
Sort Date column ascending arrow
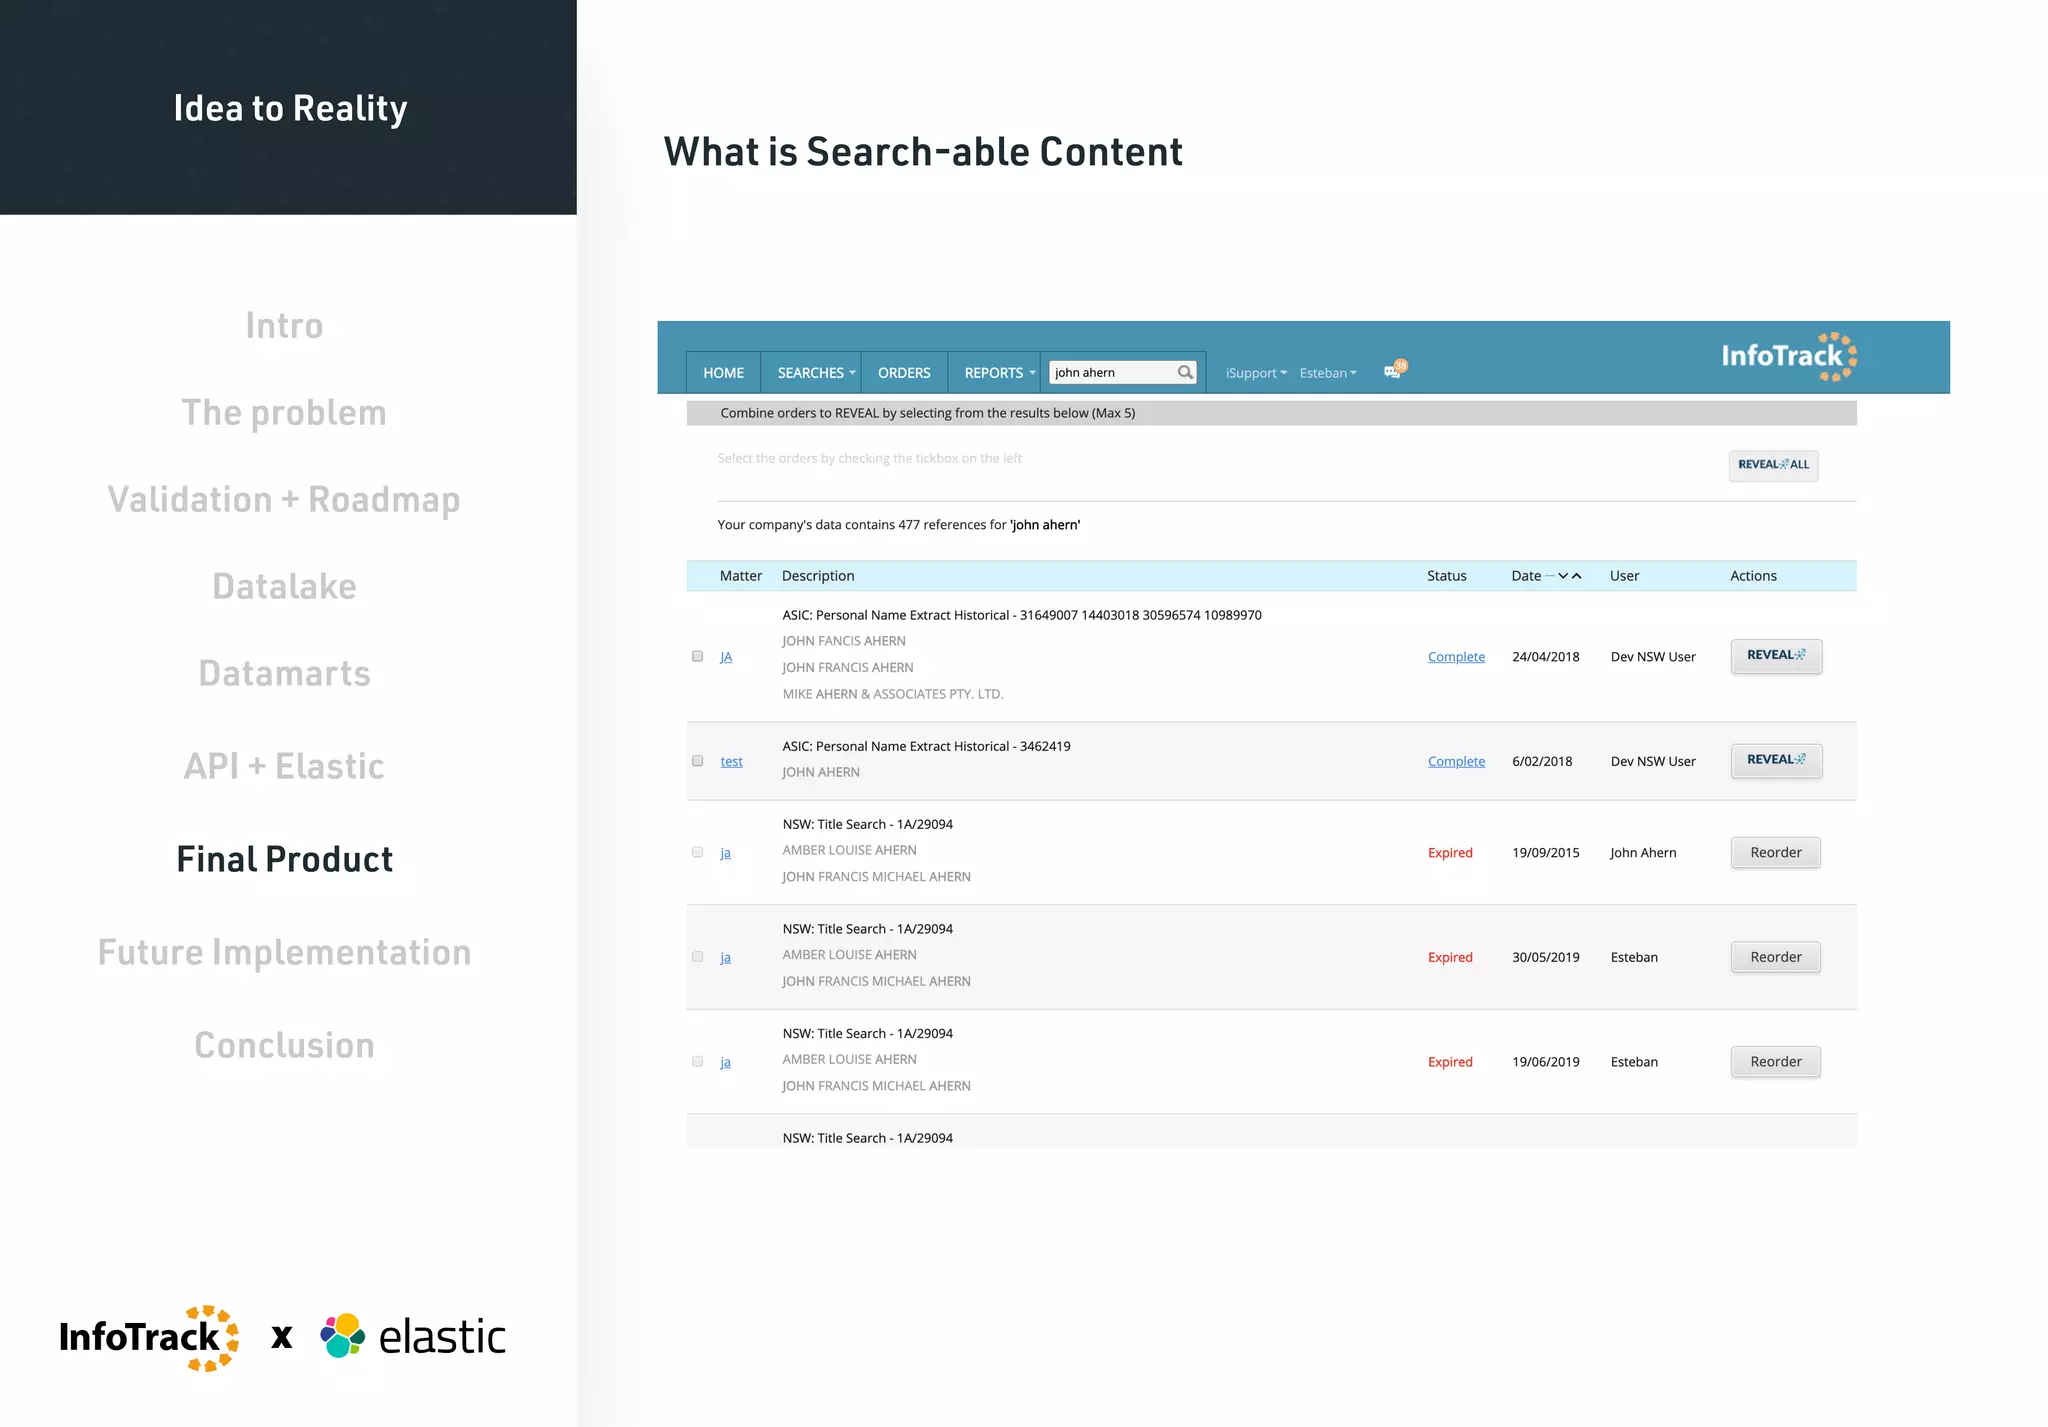[1577, 576]
